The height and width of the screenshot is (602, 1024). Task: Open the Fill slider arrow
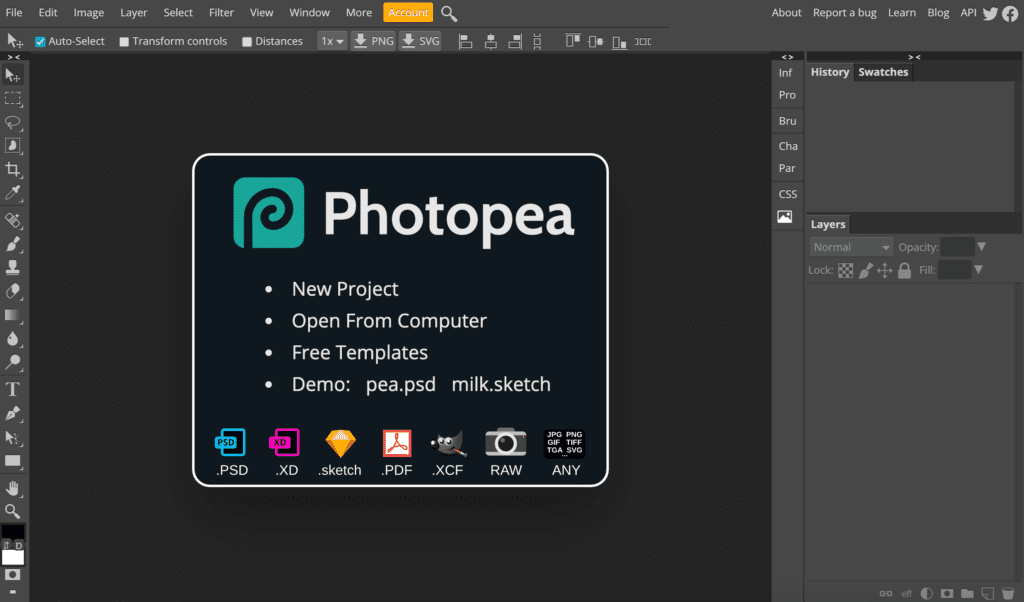(978, 270)
